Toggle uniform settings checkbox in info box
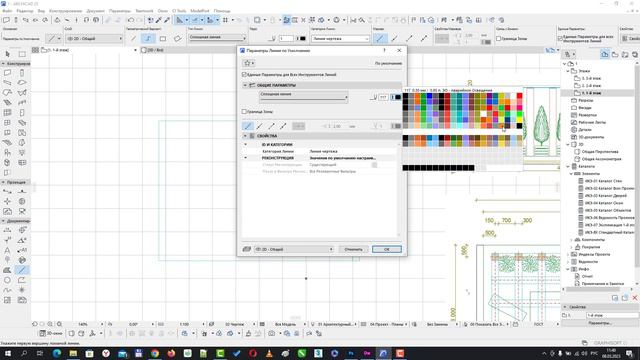 560,38
